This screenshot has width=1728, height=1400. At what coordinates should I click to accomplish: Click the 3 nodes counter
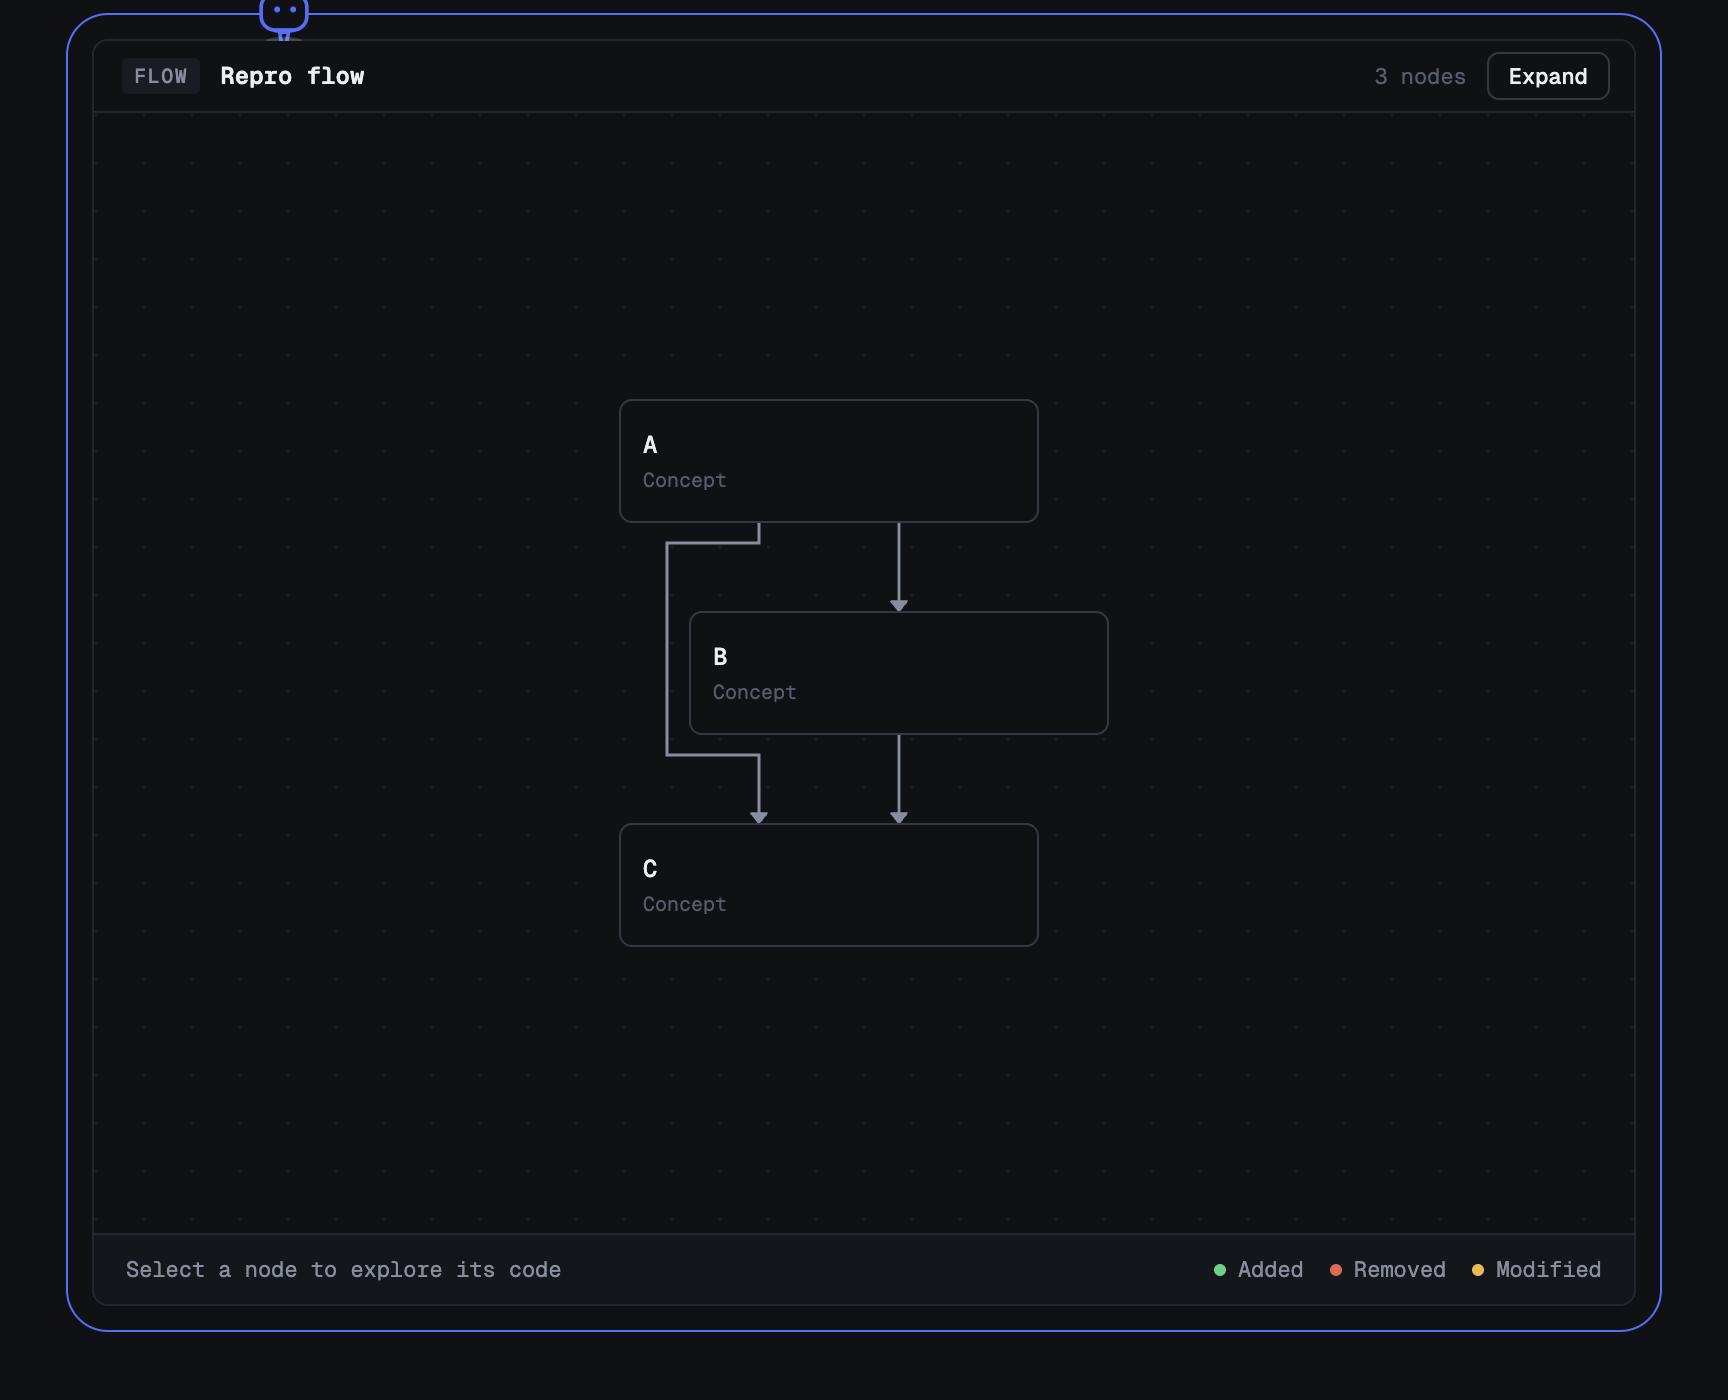coord(1419,77)
